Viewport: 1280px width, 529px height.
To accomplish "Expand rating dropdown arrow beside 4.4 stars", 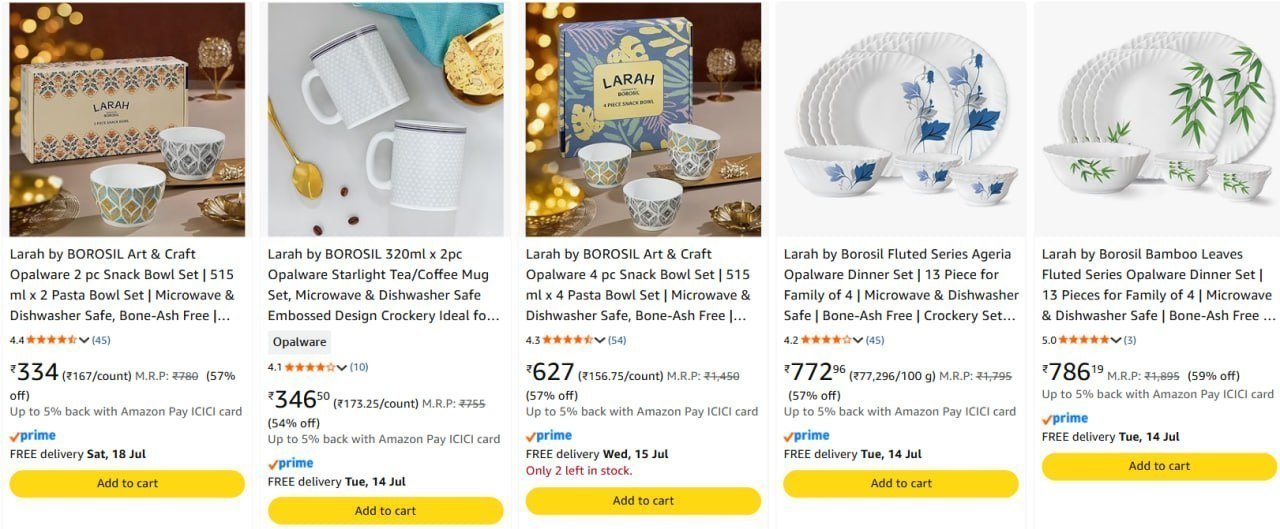I will (85, 340).
